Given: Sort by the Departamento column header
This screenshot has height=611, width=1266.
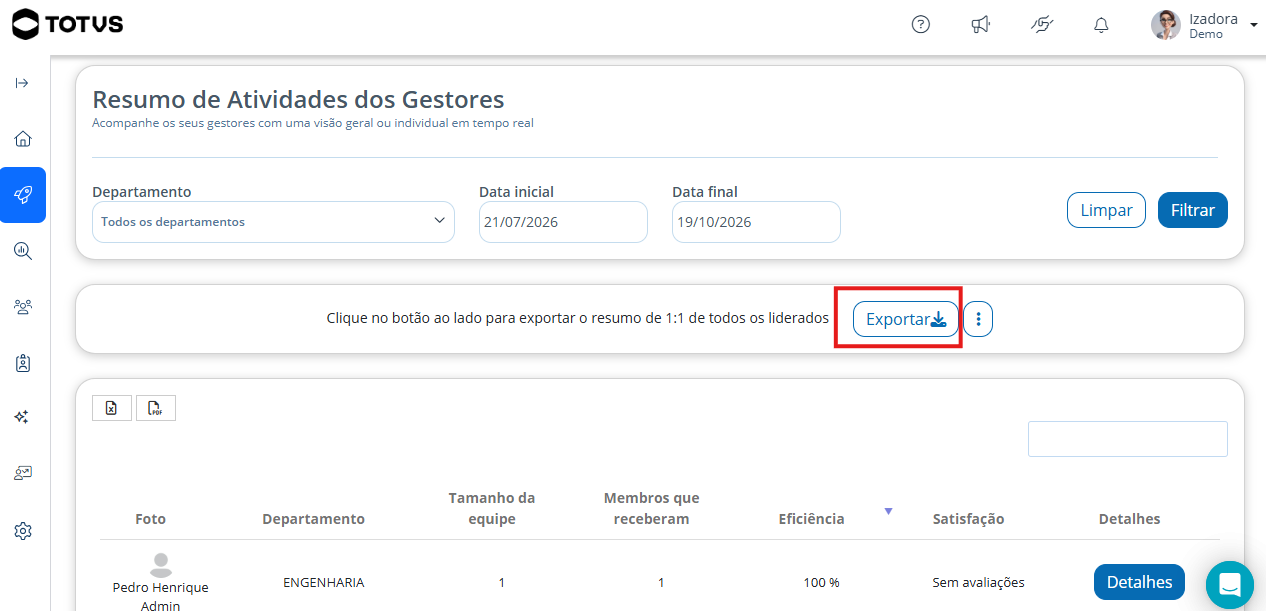Looking at the screenshot, I should tap(313, 519).
